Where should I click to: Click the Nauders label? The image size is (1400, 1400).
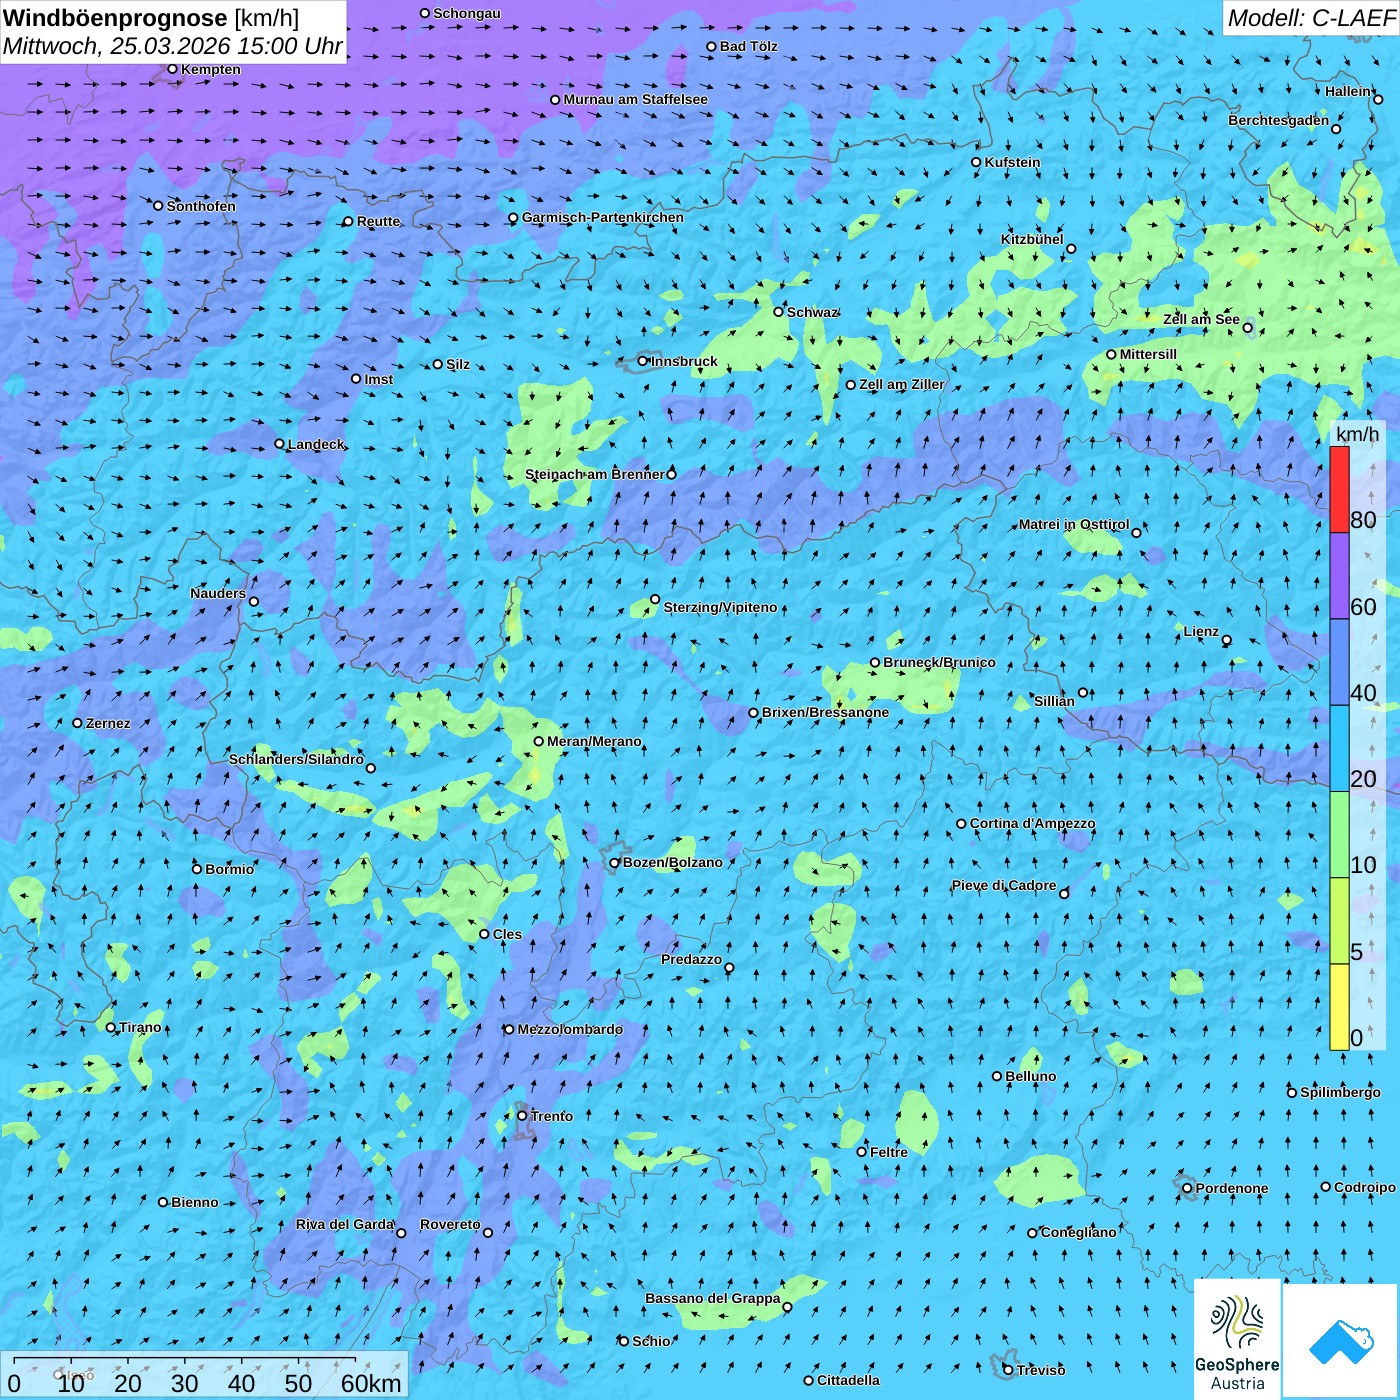click(218, 593)
